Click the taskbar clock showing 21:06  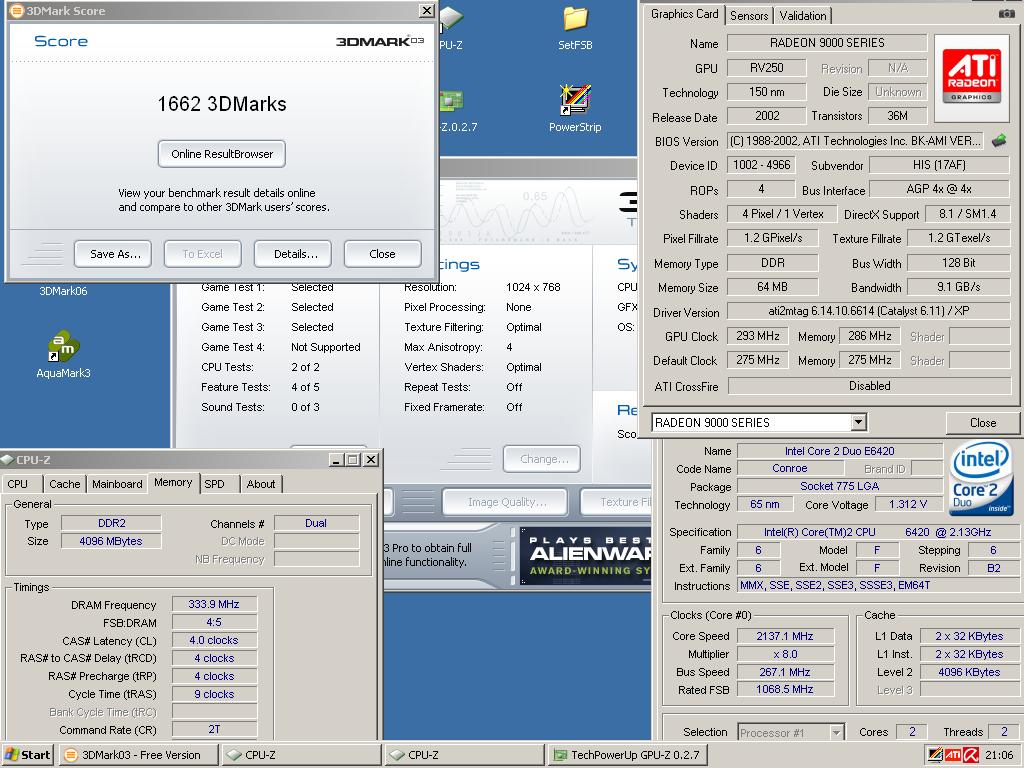[999, 756]
